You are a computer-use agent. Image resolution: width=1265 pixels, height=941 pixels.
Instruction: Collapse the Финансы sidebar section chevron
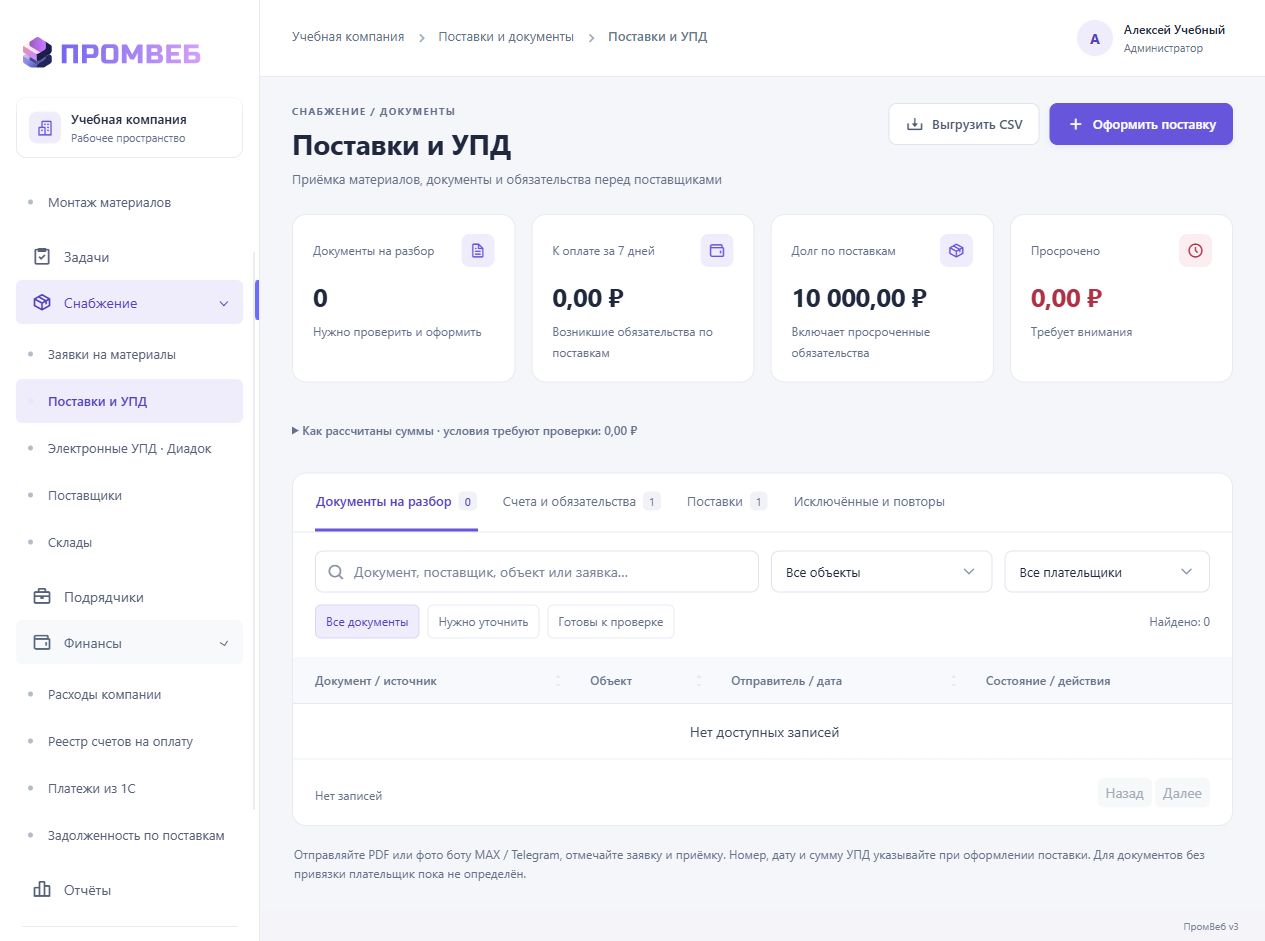(x=224, y=644)
